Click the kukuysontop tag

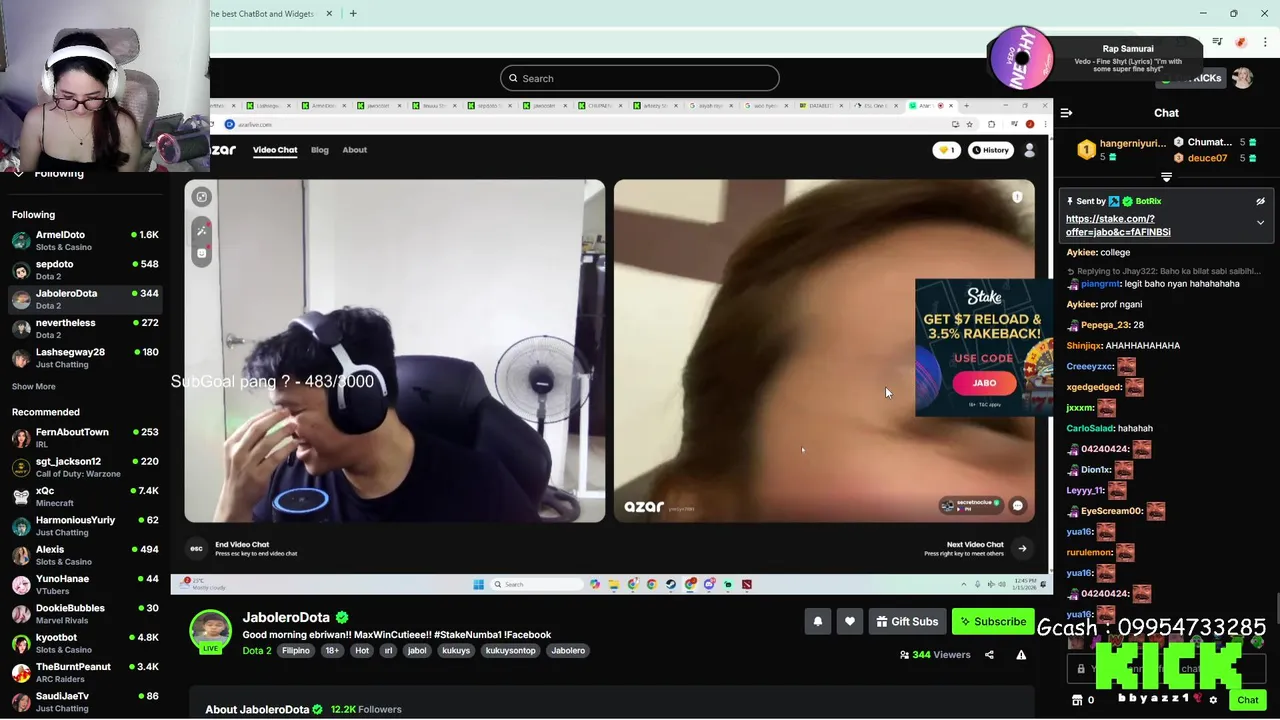tap(510, 651)
